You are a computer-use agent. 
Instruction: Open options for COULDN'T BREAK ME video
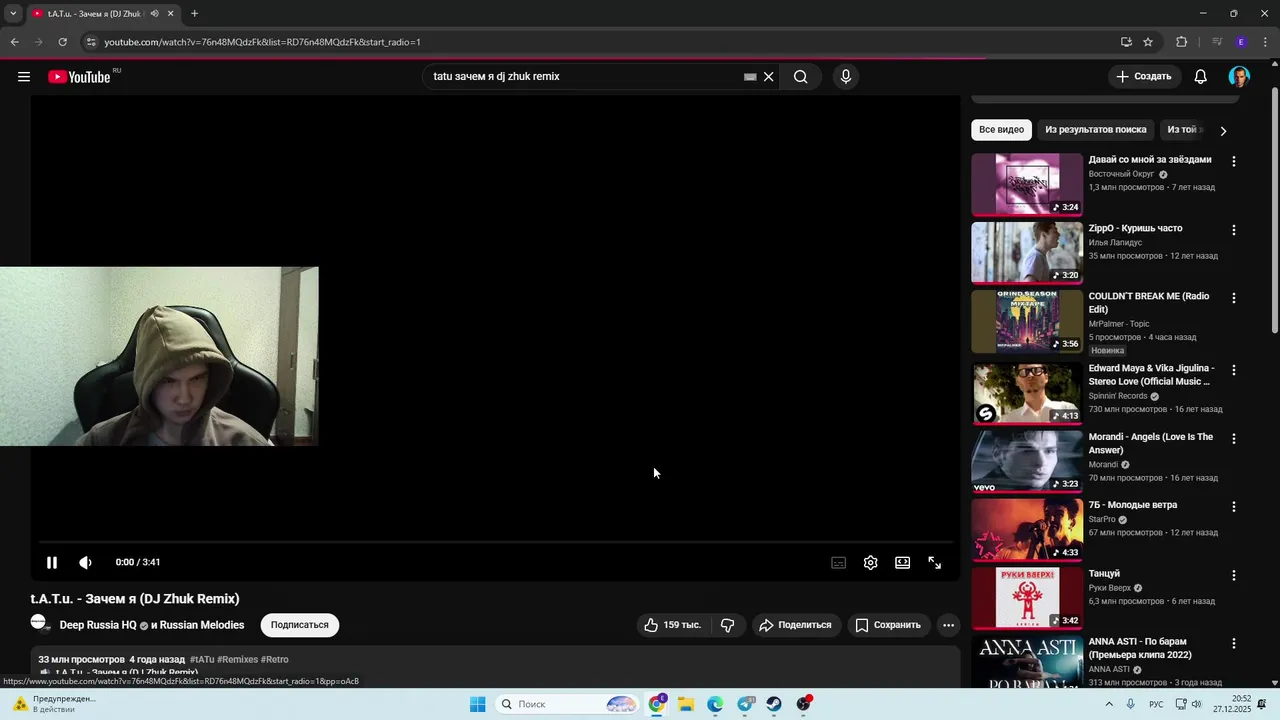1234,298
